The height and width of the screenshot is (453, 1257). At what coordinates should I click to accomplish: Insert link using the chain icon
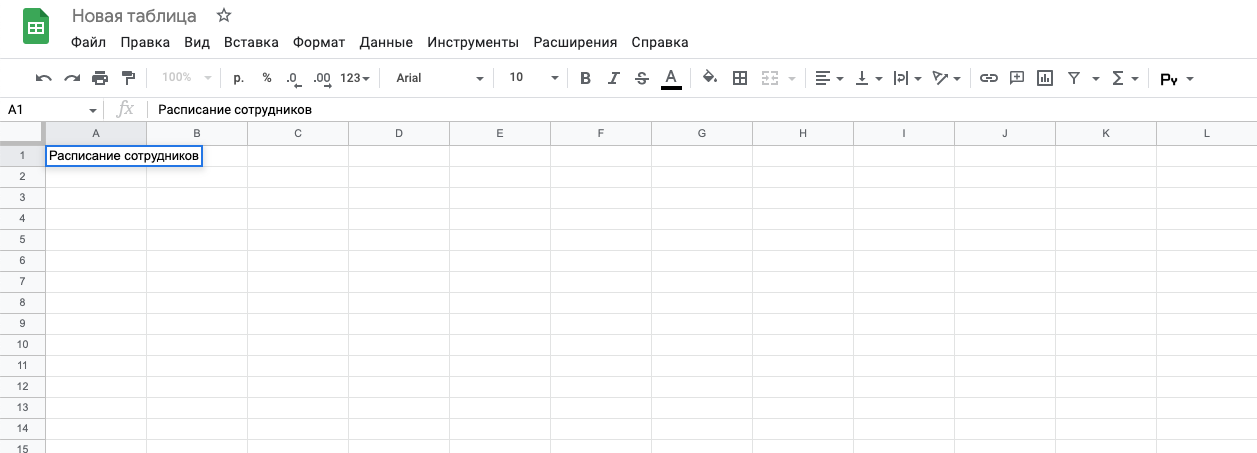[x=988, y=78]
